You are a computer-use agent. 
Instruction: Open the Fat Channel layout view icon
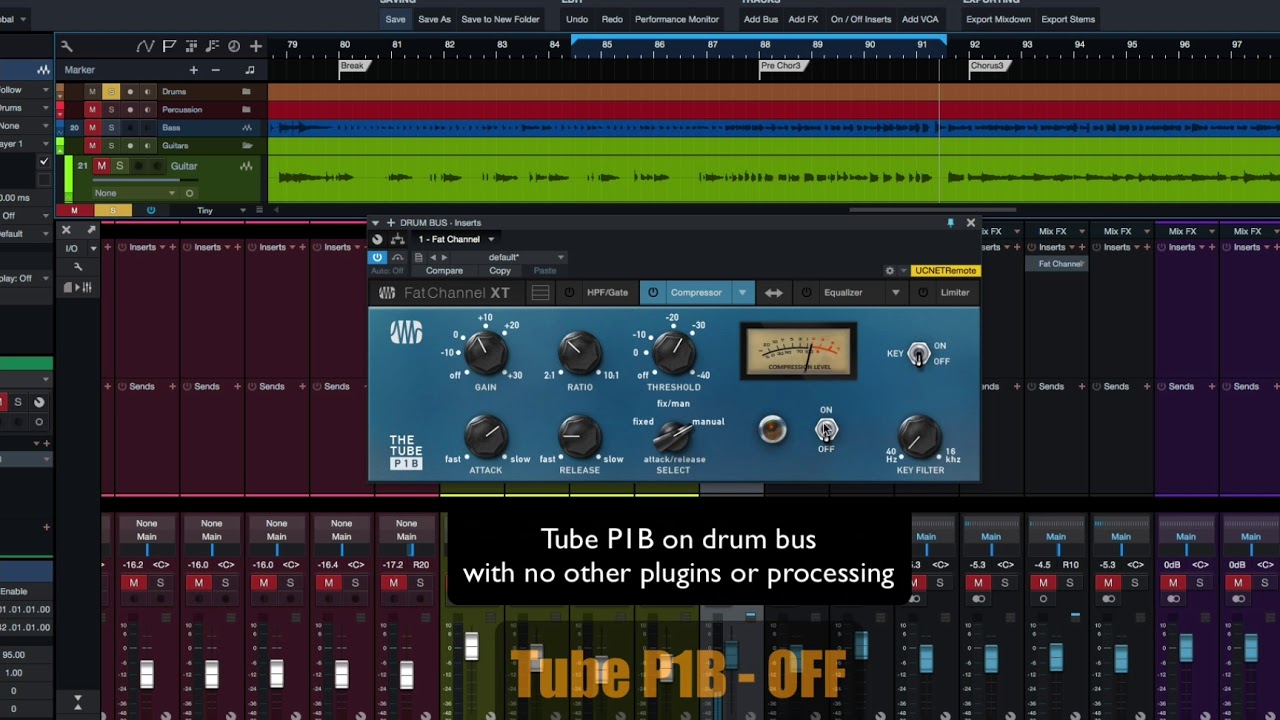click(x=540, y=293)
